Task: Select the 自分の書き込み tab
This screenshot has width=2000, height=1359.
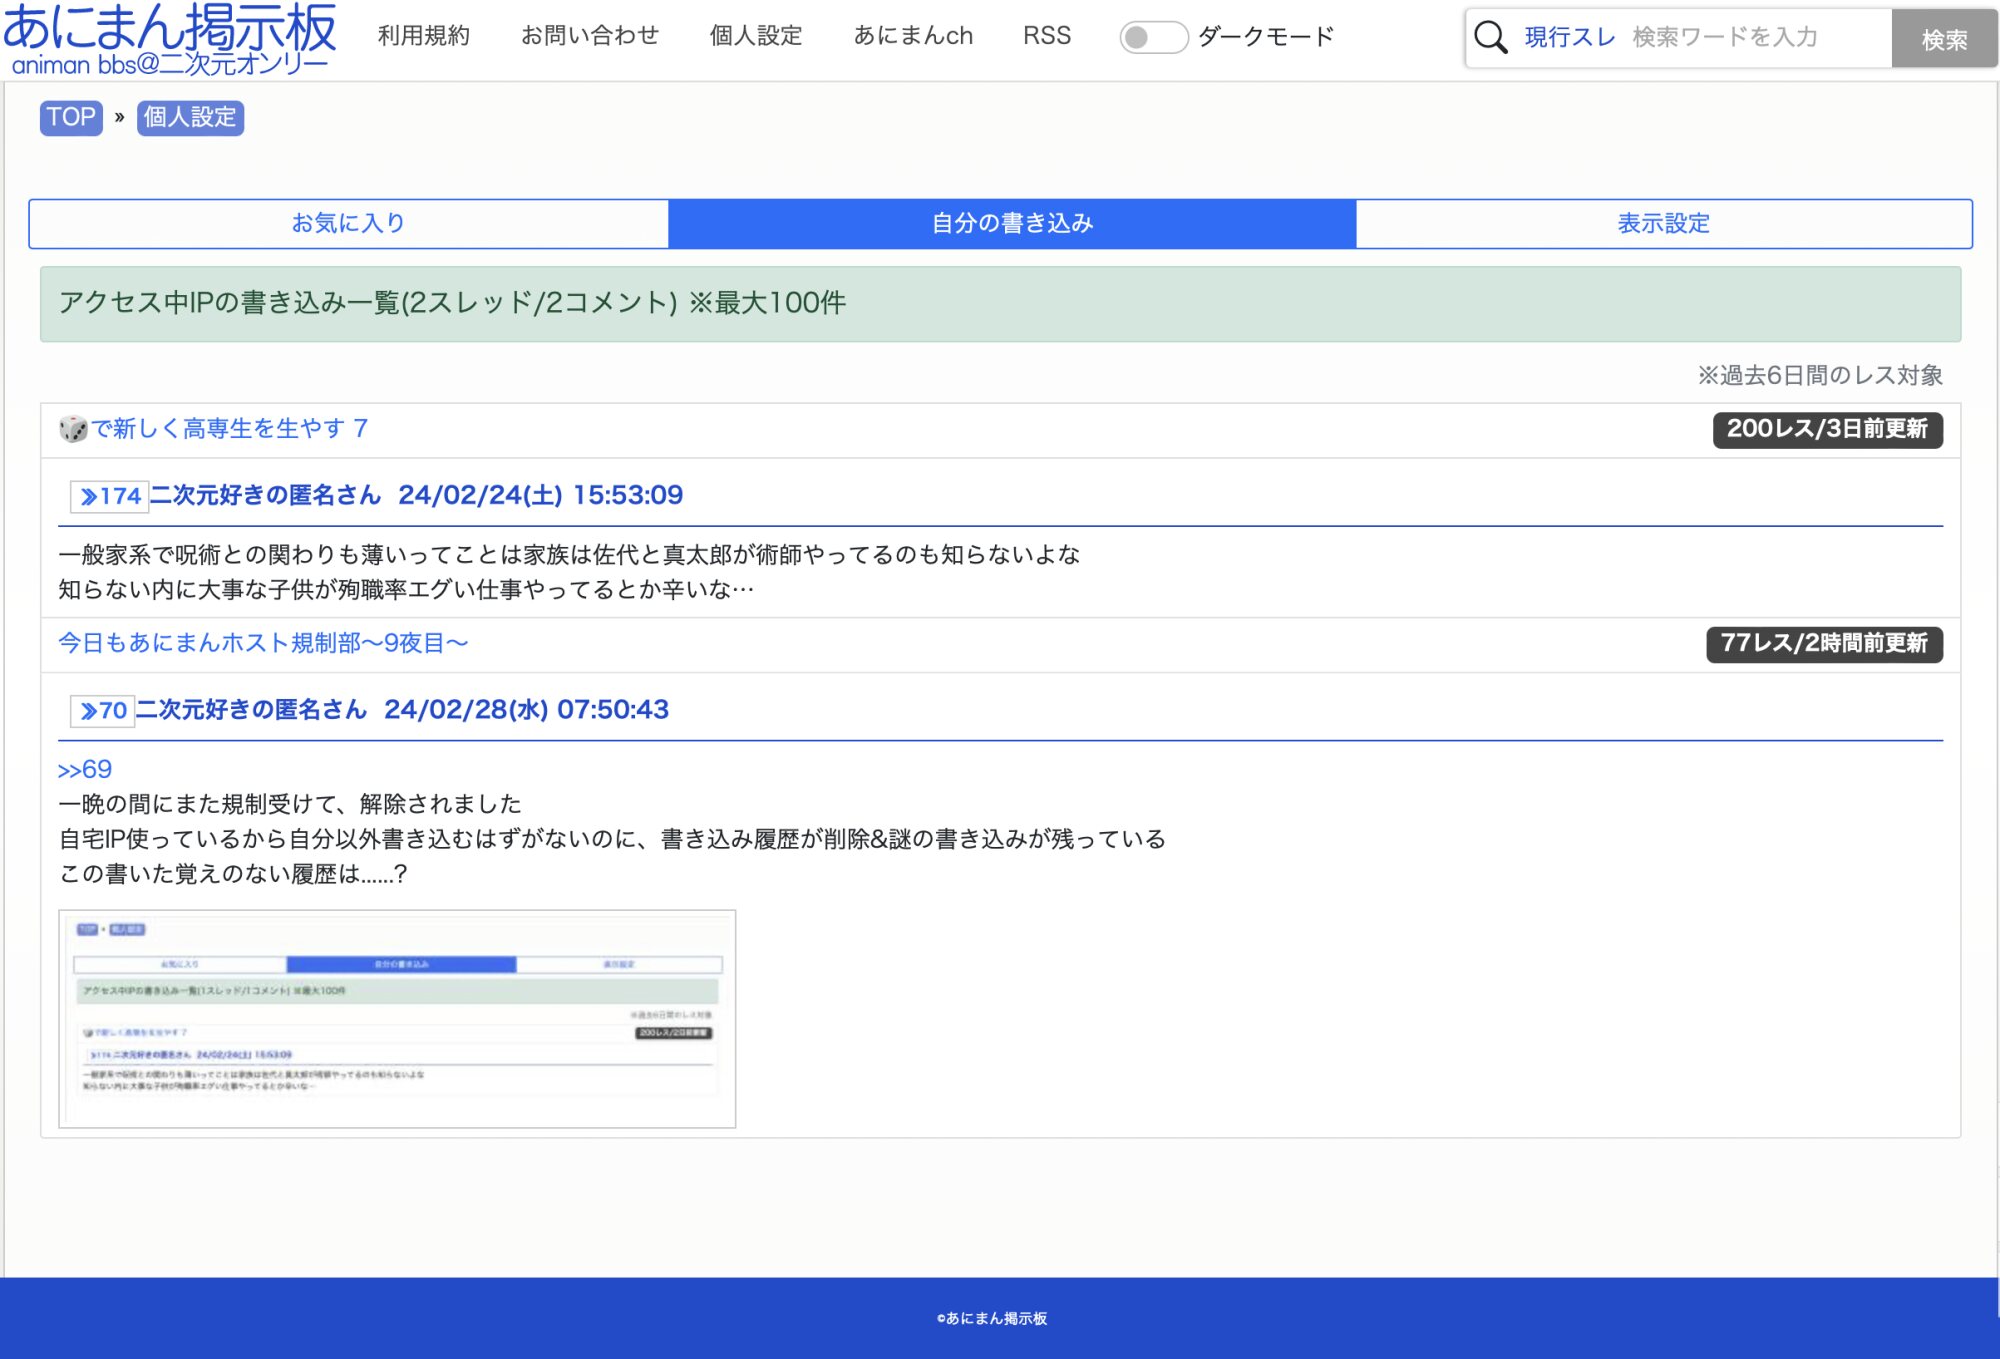Action: (1012, 223)
